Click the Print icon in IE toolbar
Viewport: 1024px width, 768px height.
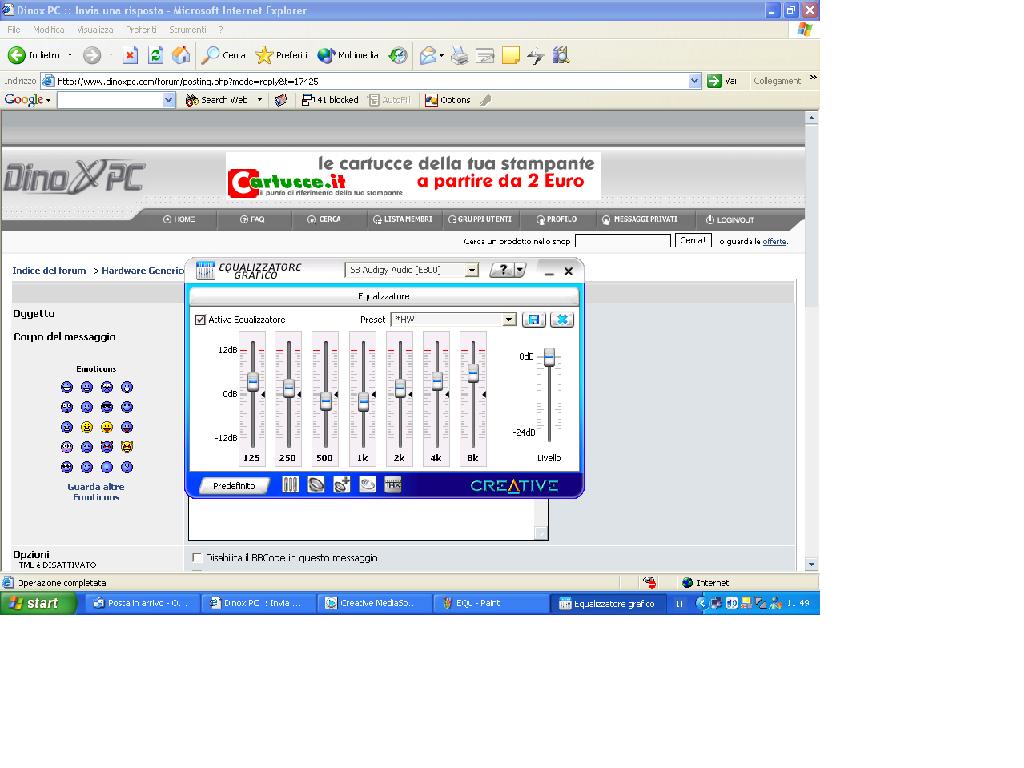(459, 55)
